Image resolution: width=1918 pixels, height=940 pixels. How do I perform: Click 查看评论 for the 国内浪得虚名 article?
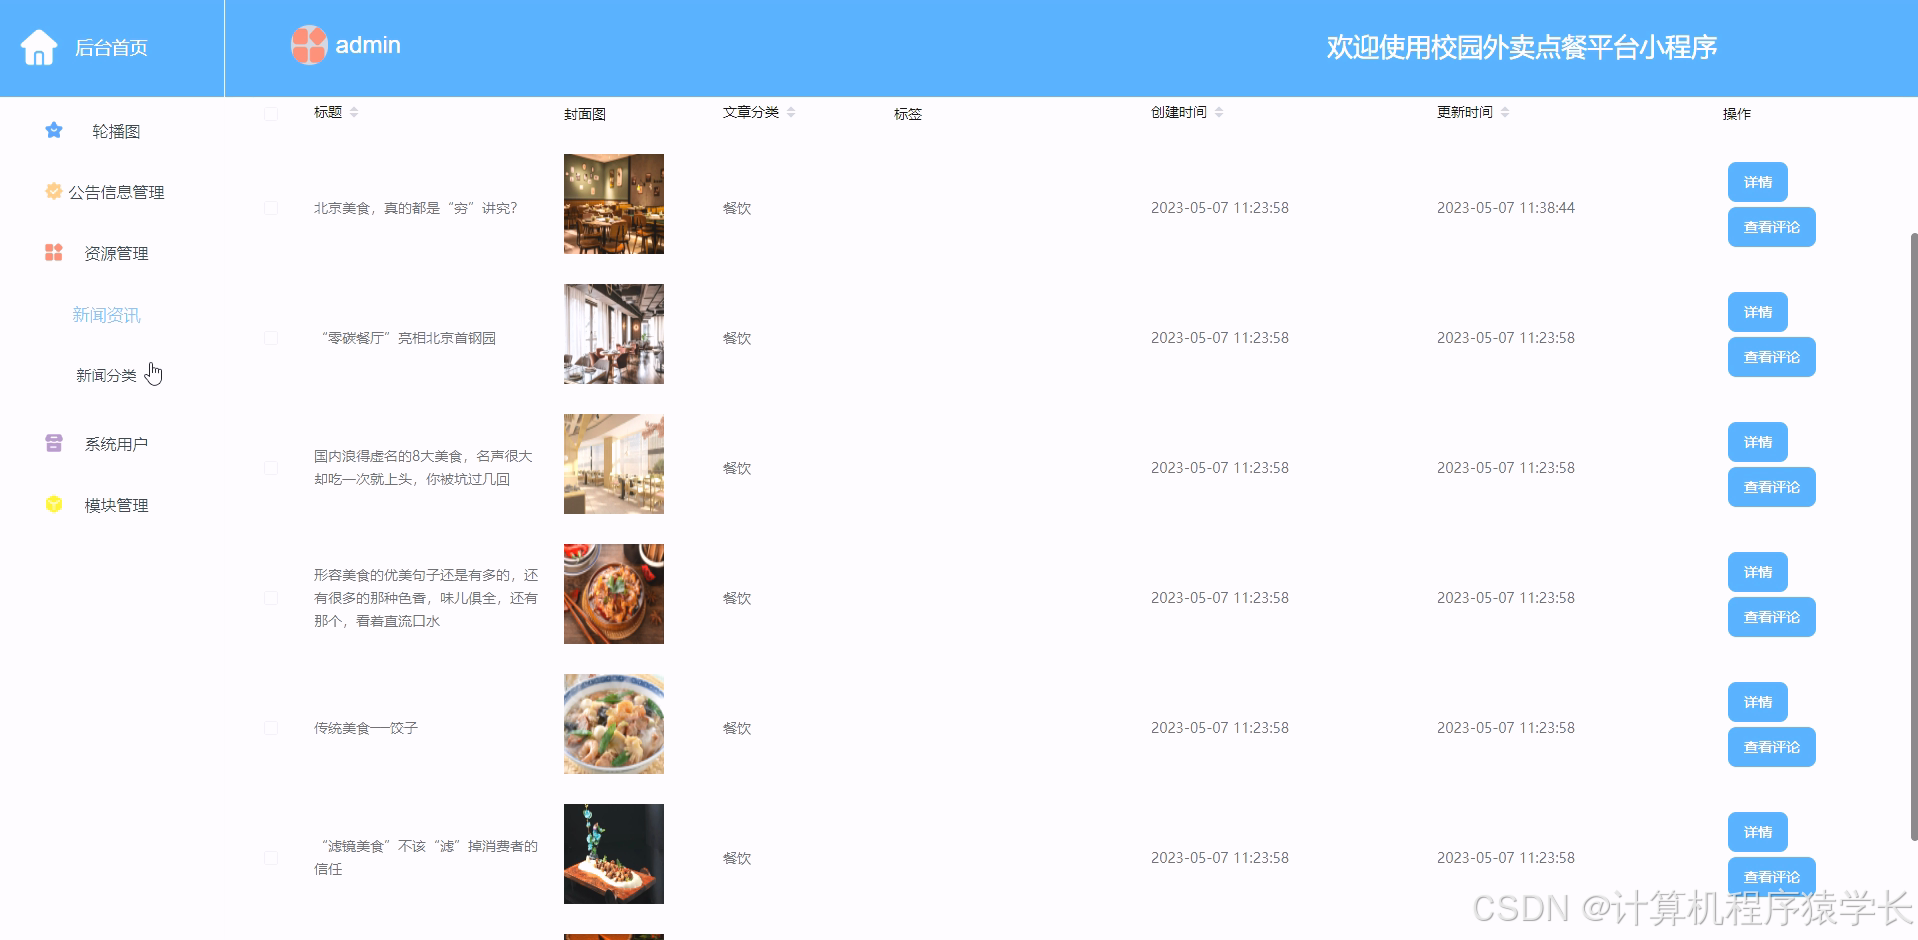[x=1771, y=487]
